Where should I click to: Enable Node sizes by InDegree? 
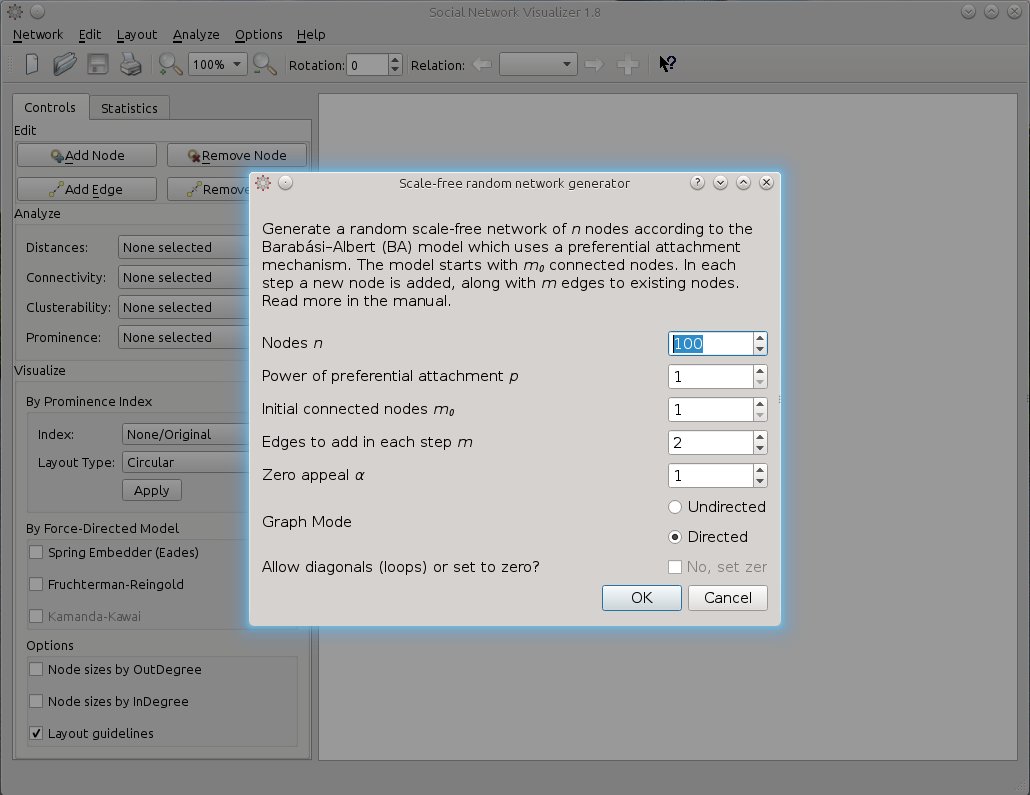(x=36, y=702)
